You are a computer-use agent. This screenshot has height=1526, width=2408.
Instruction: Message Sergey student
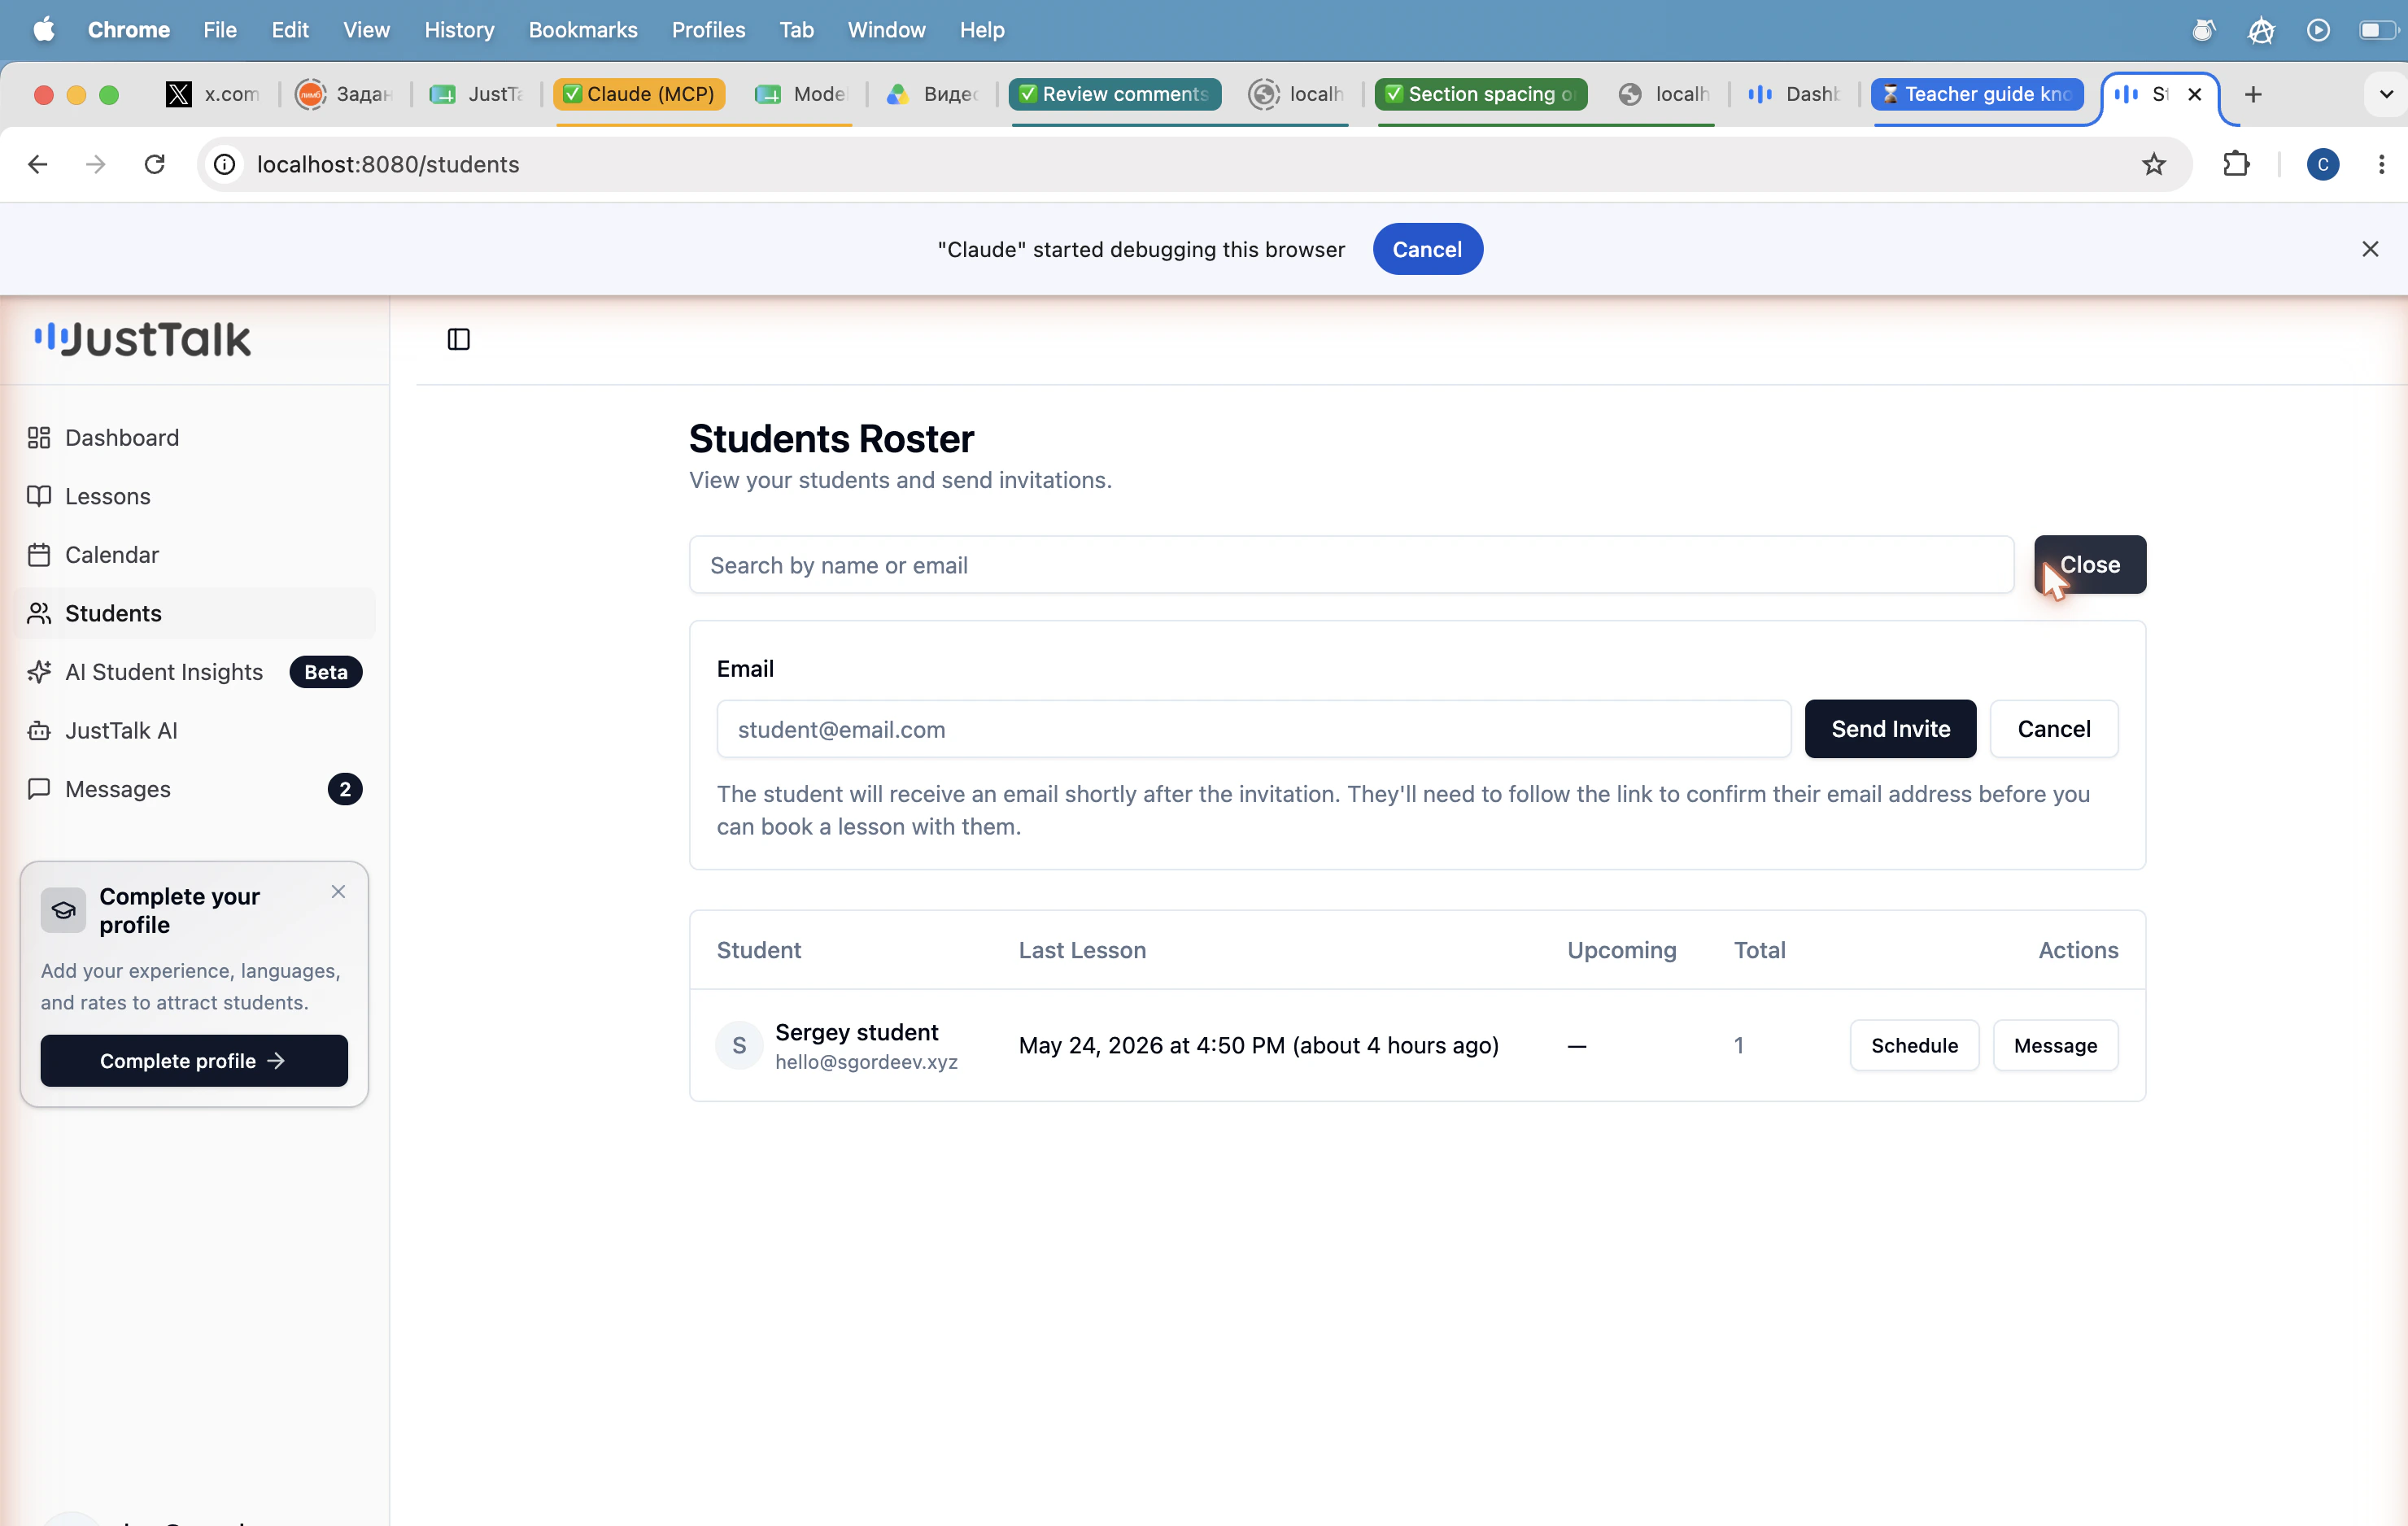point(2055,1045)
